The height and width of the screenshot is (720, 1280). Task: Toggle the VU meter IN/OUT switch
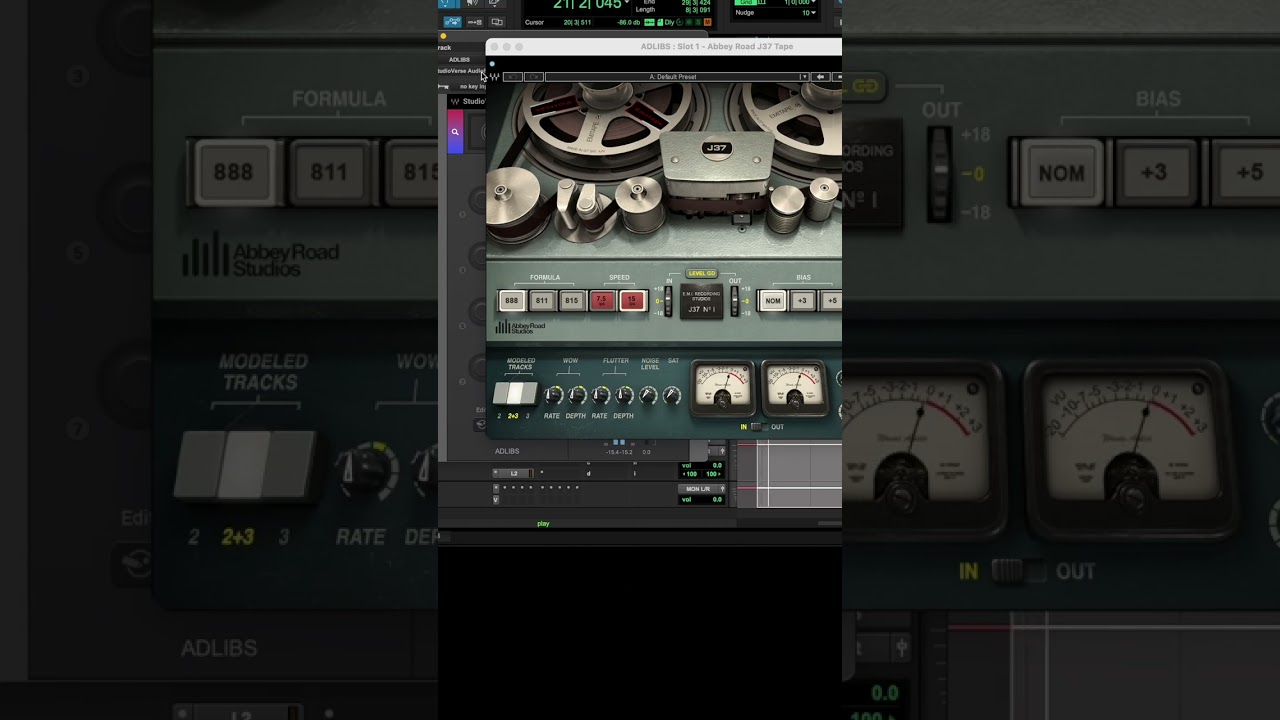pyautogui.click(x=759, y=427)
